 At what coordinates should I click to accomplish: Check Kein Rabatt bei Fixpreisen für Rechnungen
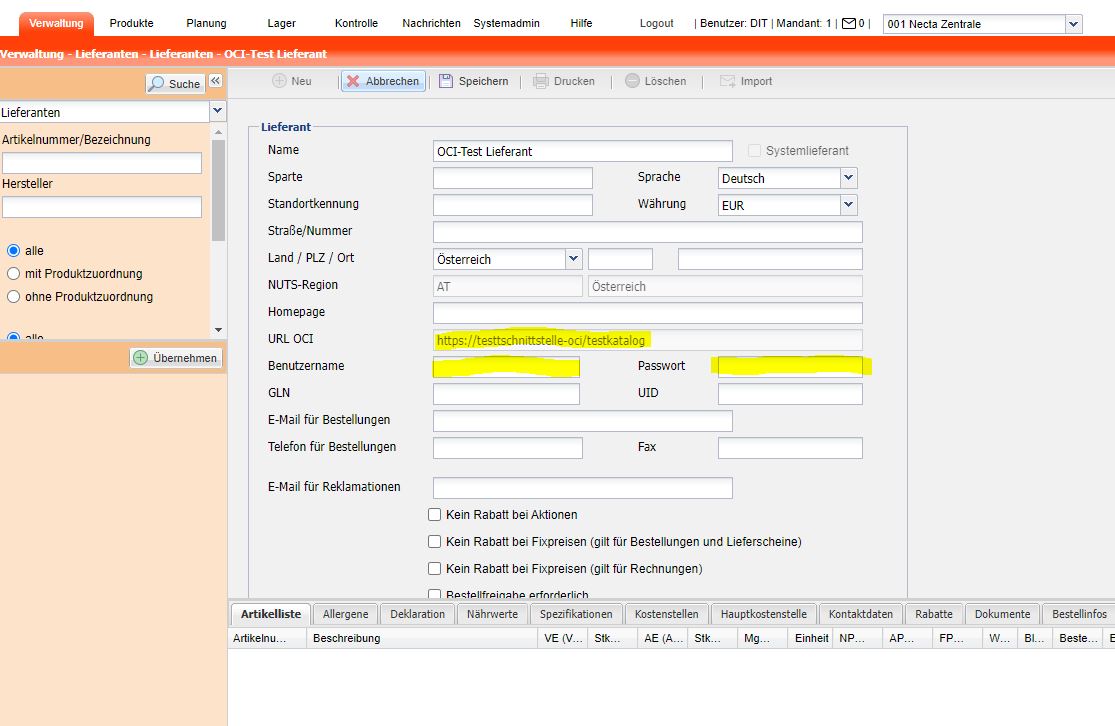point(434,569)
